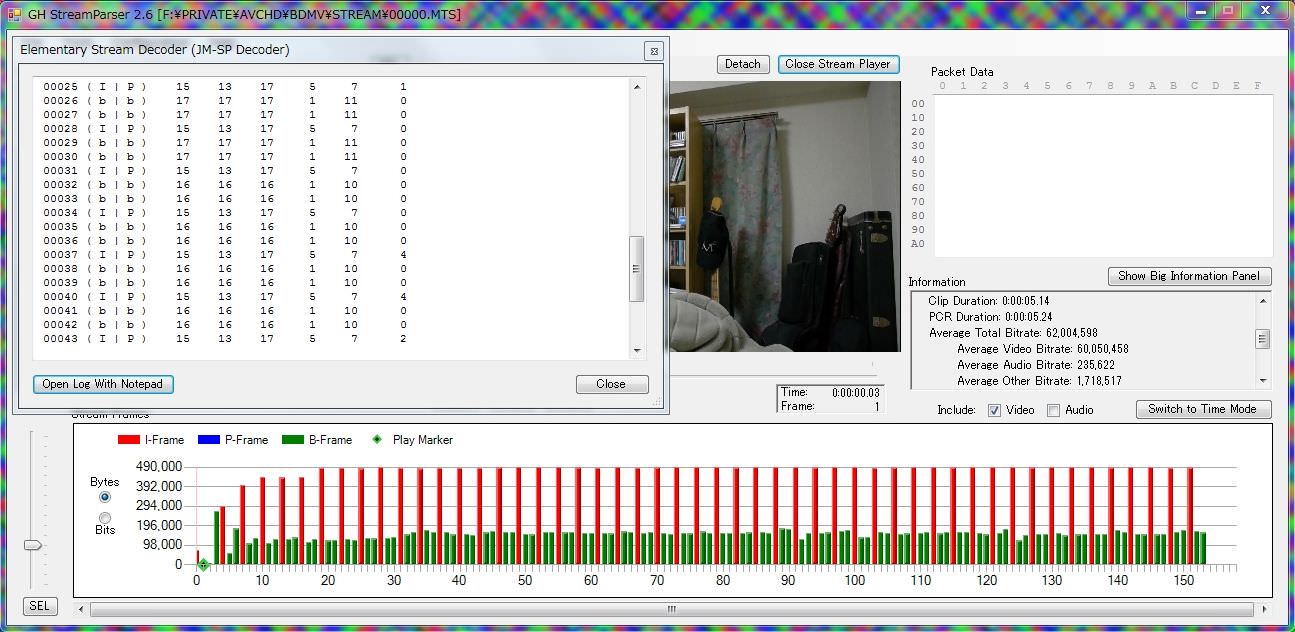Close the Elementary Stream Decoder dialog with X
Viewport: 1295px width, 632px height.
coord(653,51)
